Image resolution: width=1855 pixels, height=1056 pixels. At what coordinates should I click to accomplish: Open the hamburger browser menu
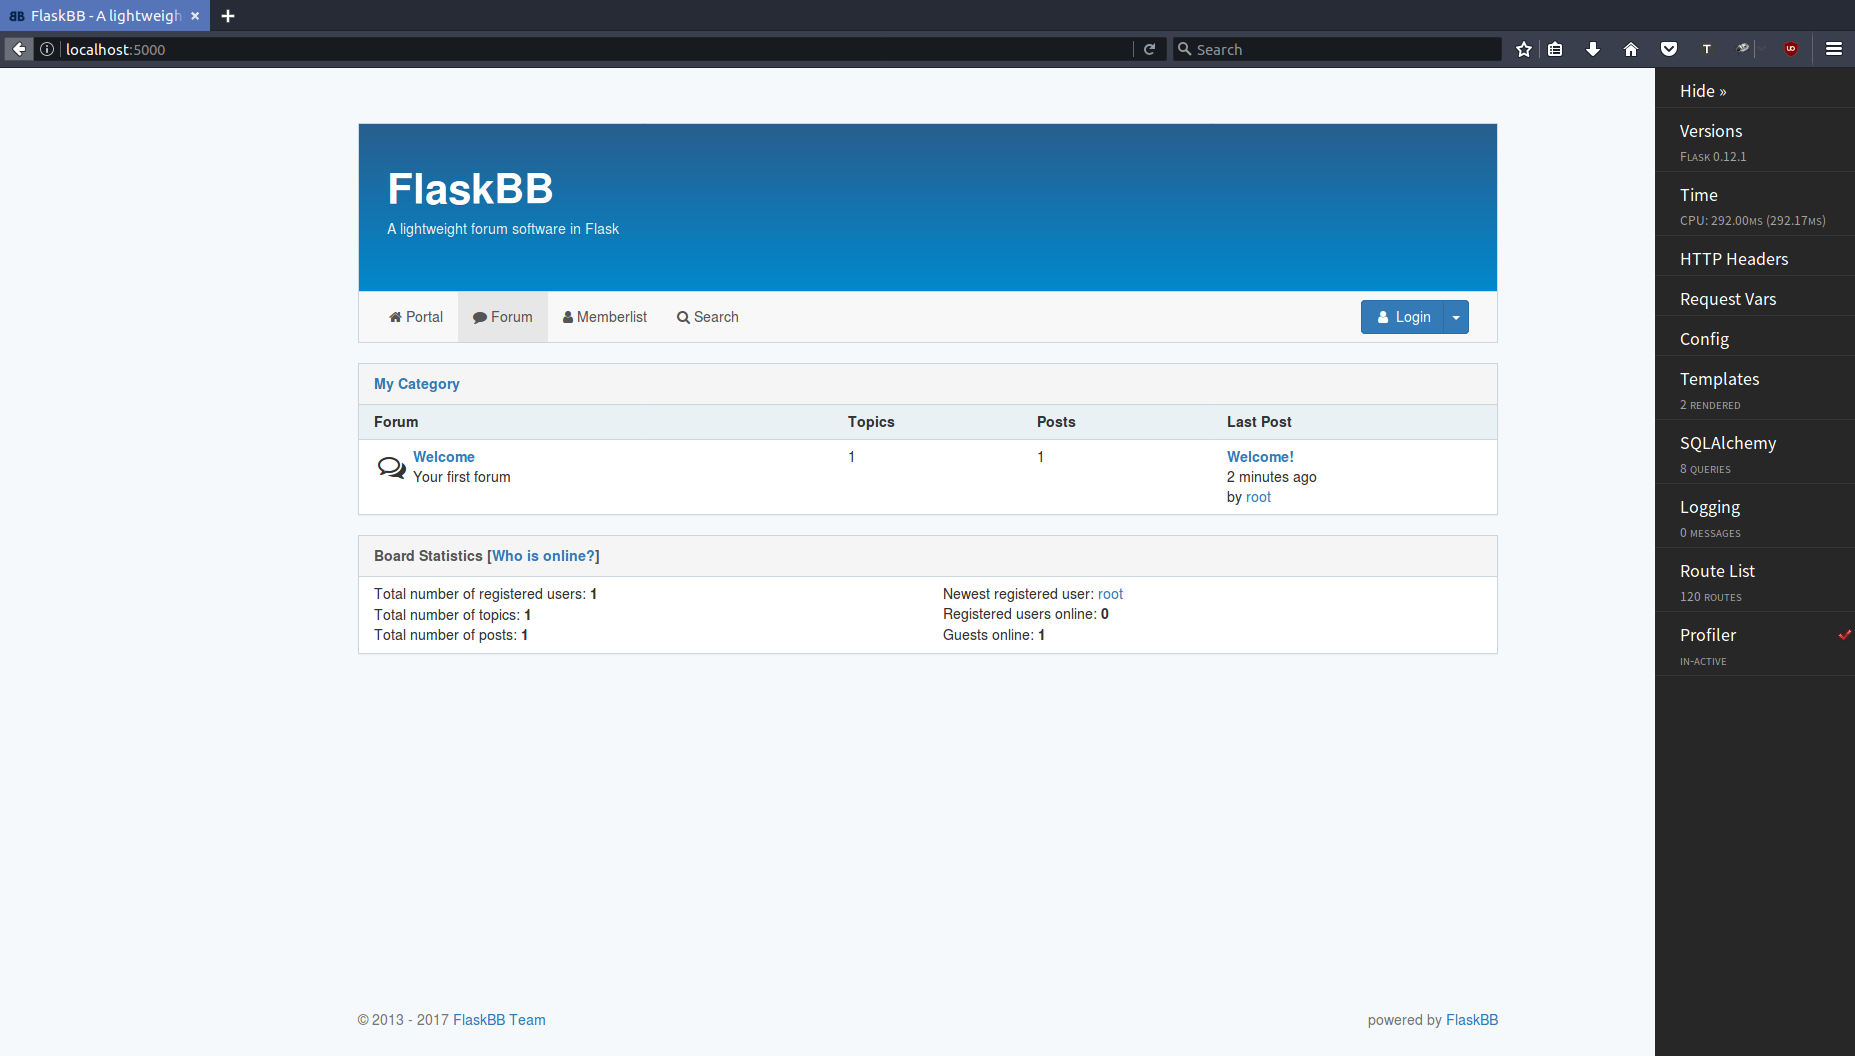(1834, 49)
